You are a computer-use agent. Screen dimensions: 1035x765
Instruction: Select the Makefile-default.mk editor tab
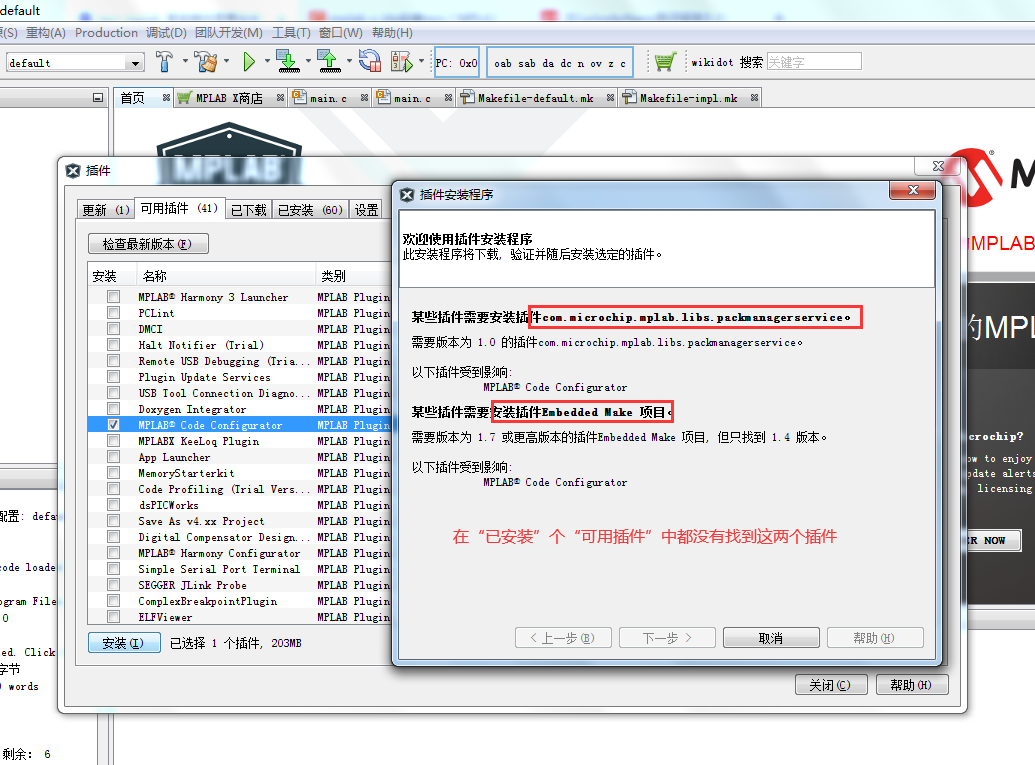point(535,98)
